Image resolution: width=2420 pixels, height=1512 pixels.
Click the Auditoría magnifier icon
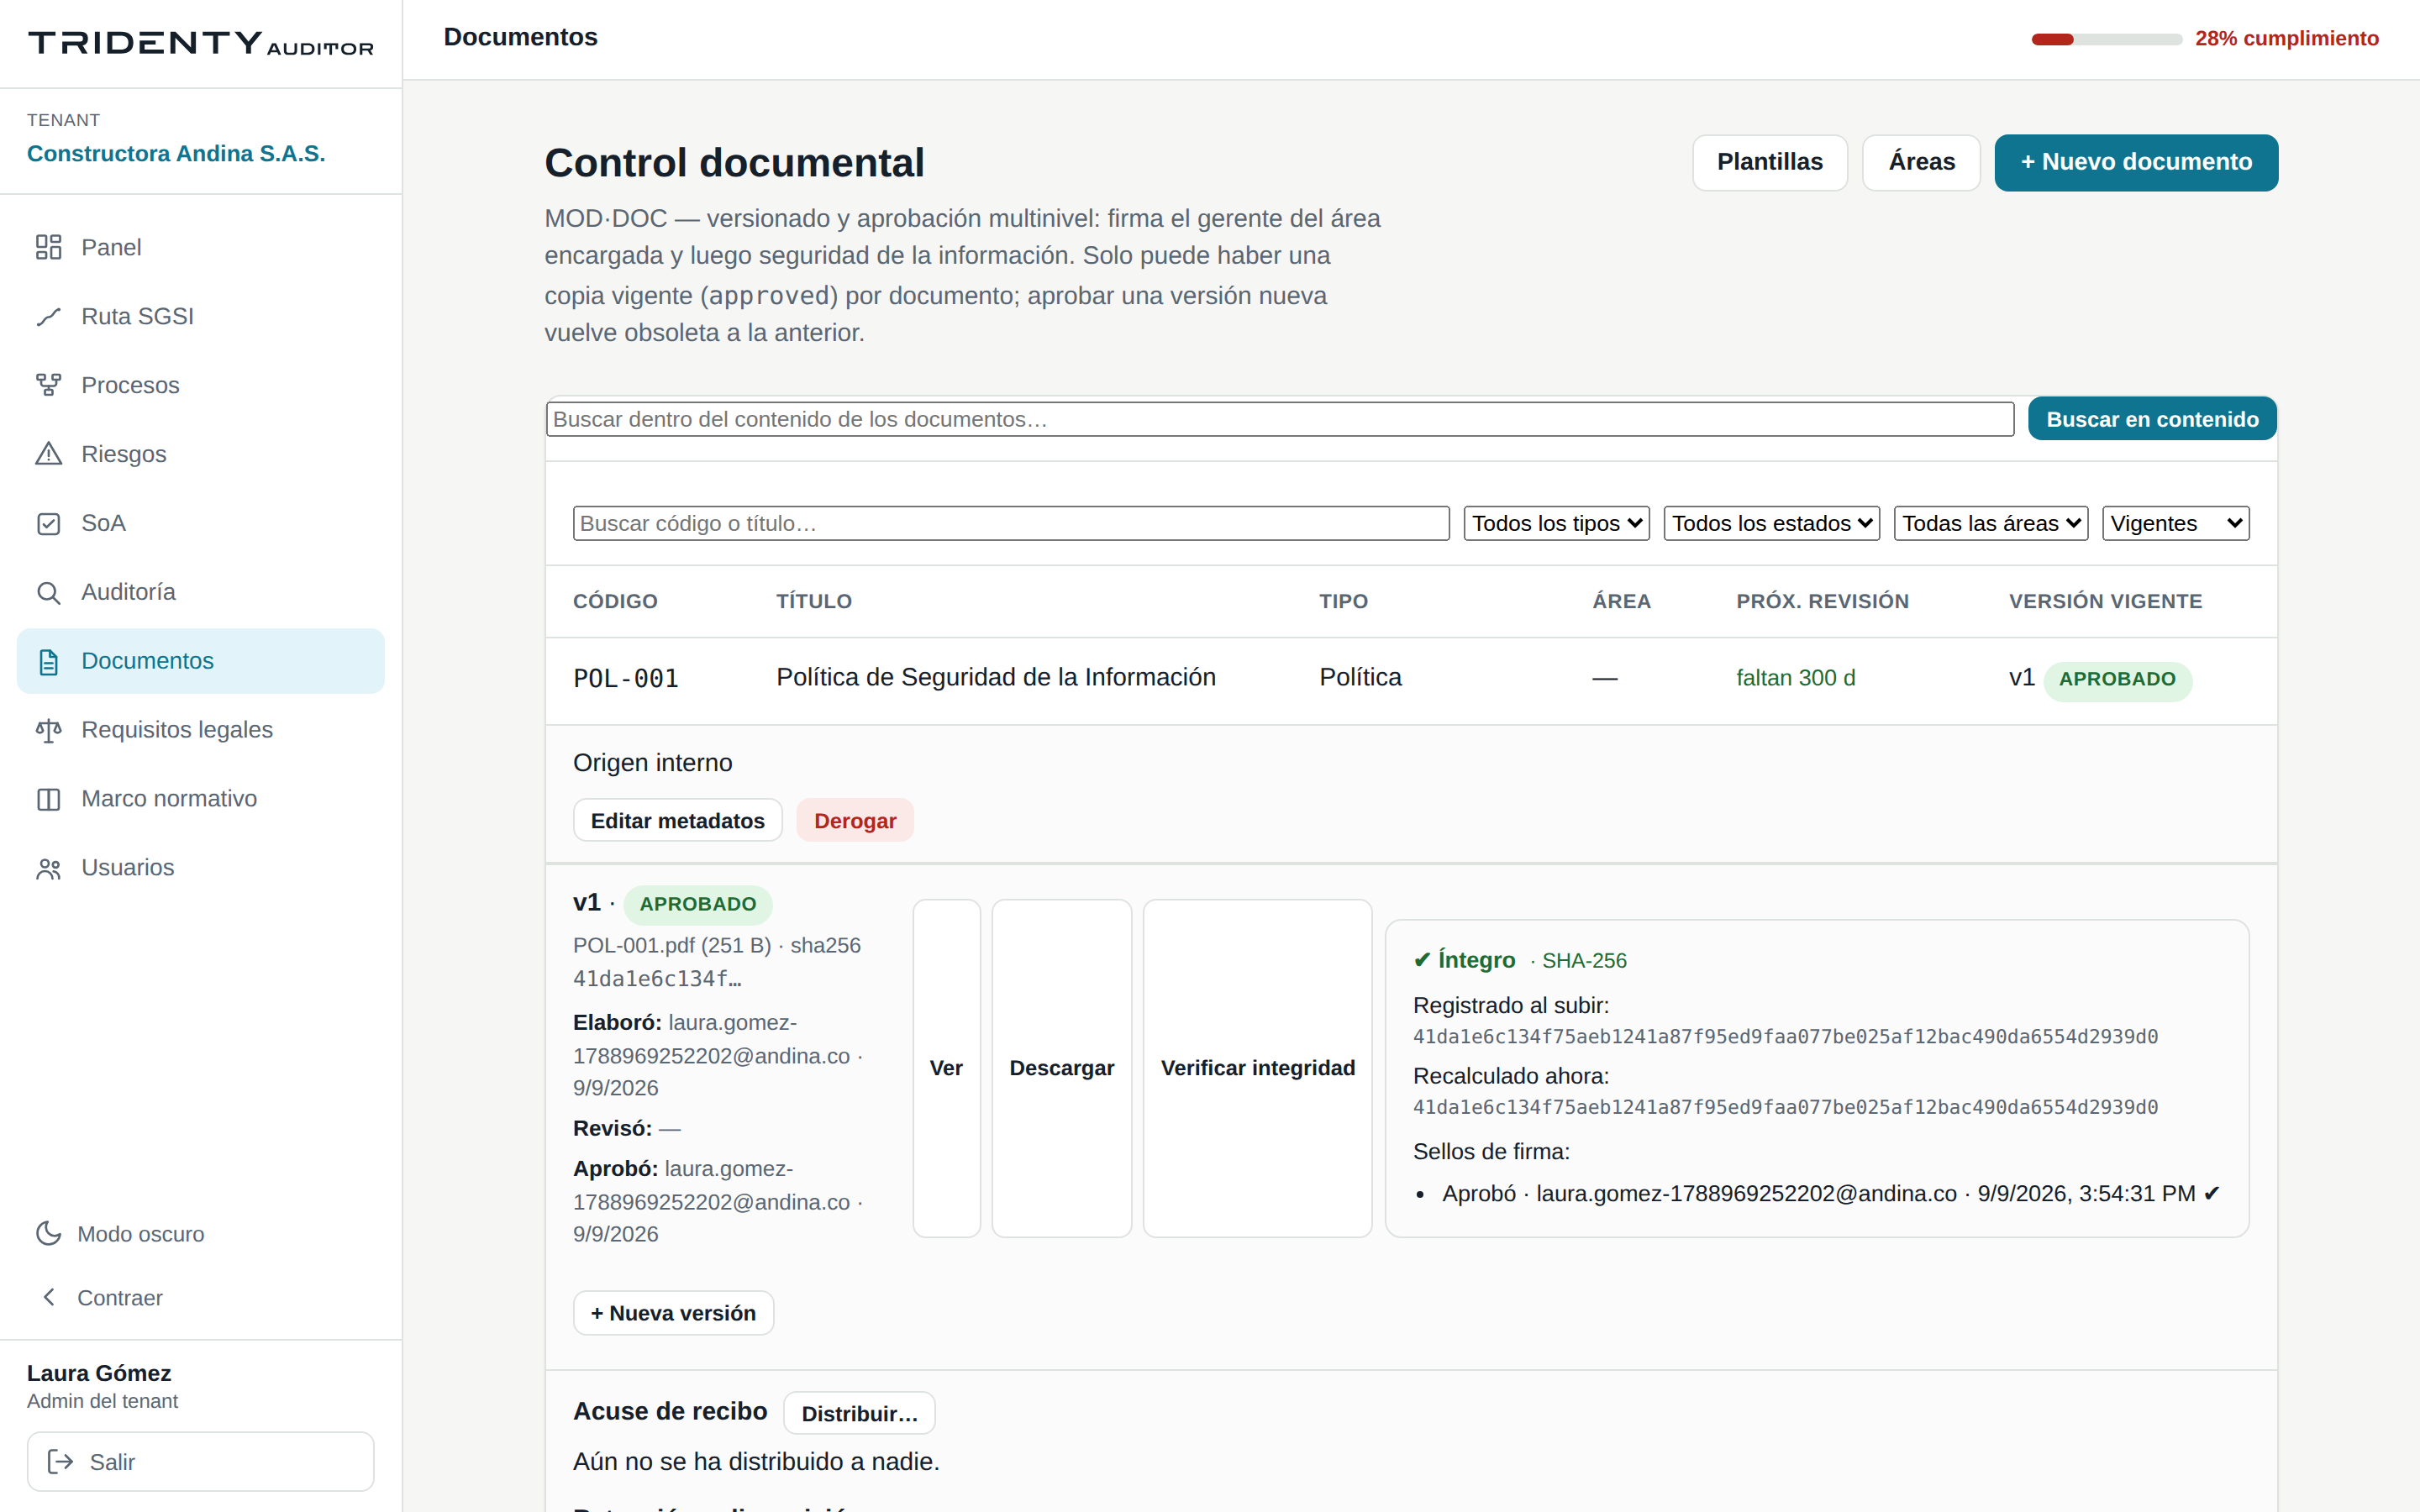48,592
